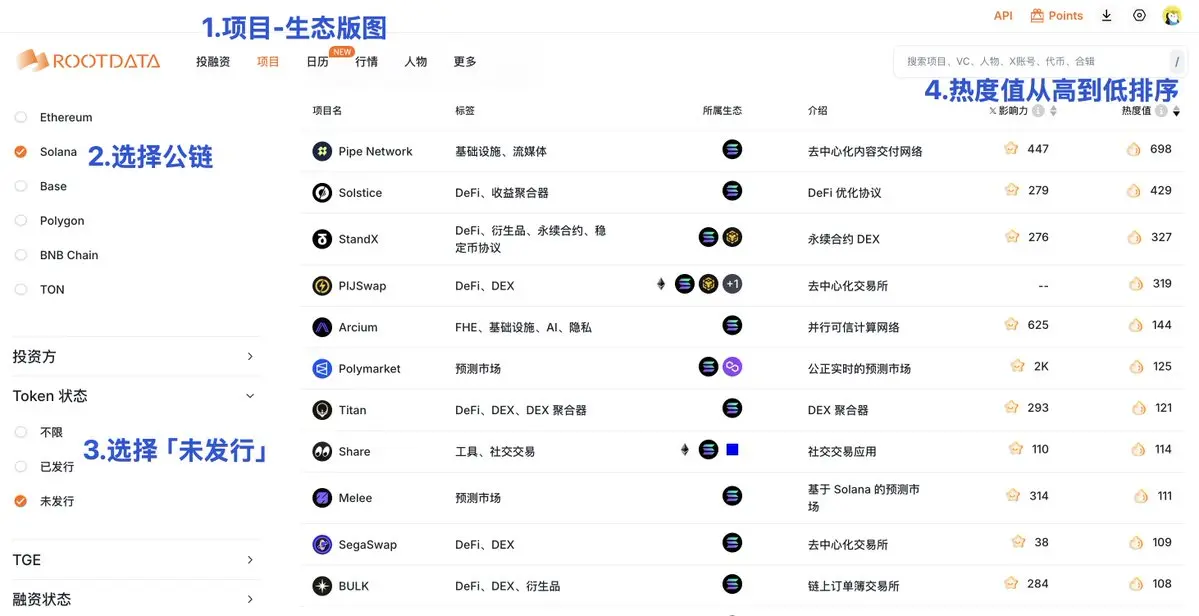The width and height of the screenshot is (1199, 616).
Task: Open the Points link
Action: [1065, 15]
